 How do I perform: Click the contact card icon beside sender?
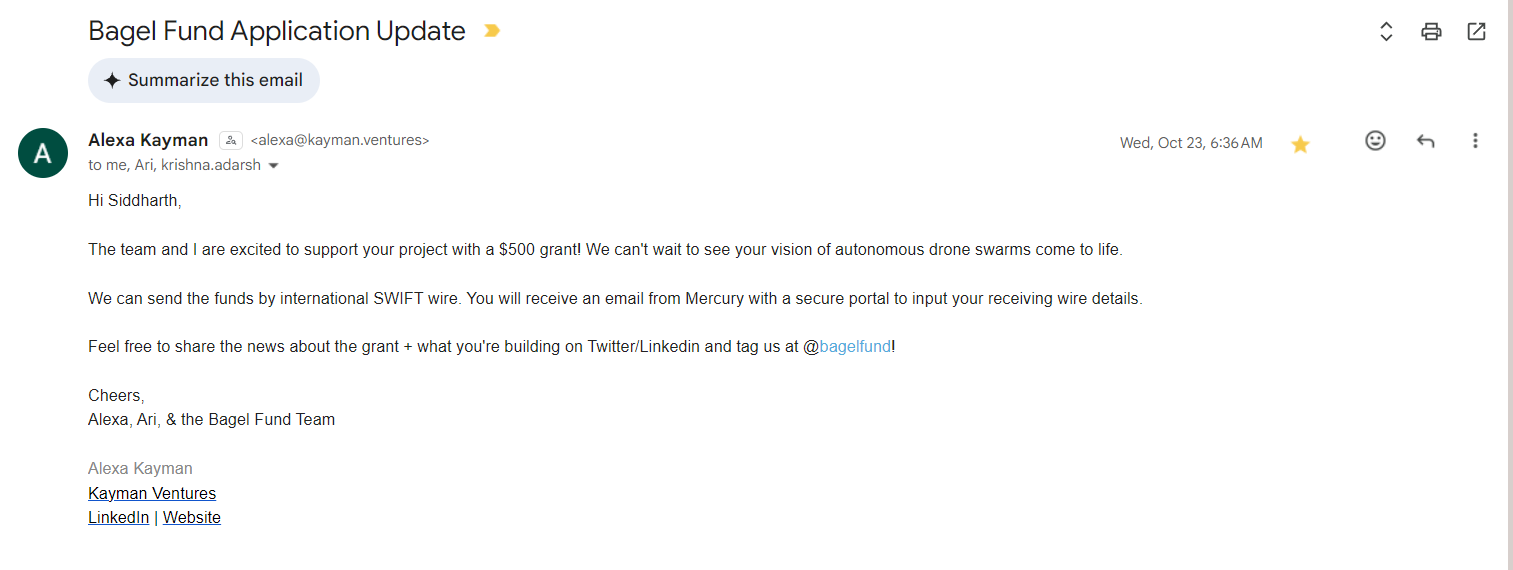(231, 140)
